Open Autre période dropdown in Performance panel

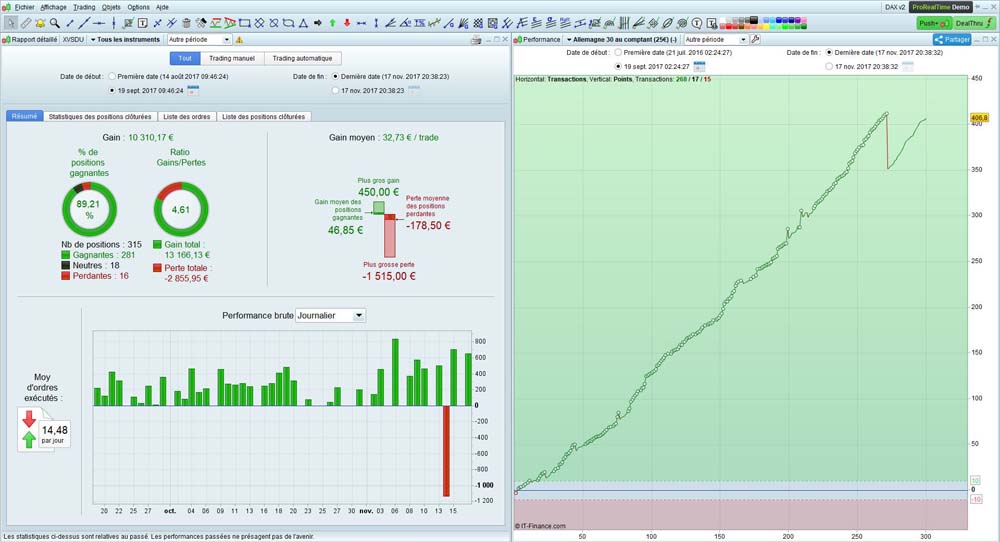[x=715, y=40]
